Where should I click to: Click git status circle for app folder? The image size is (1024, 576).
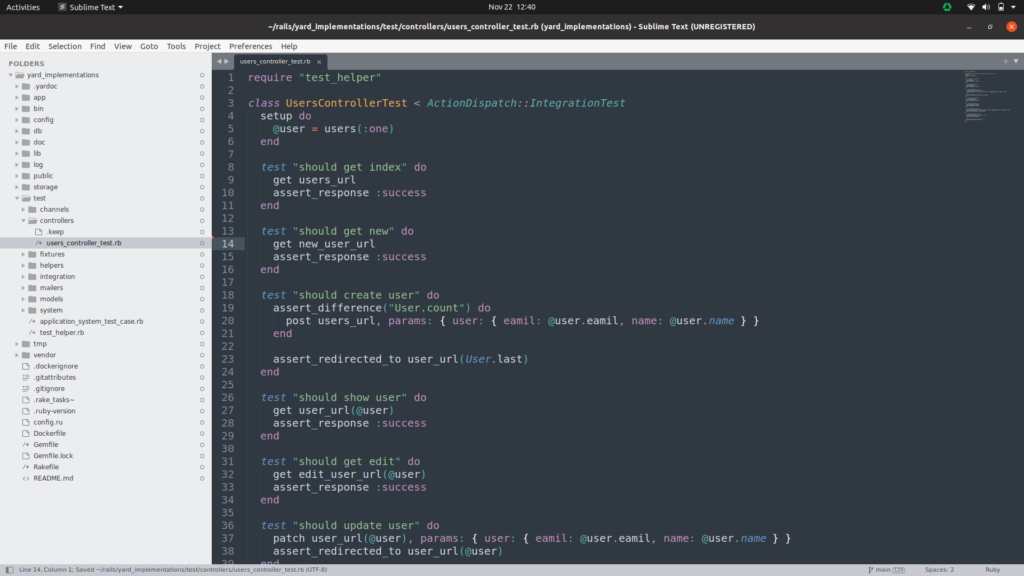[202, 97]
